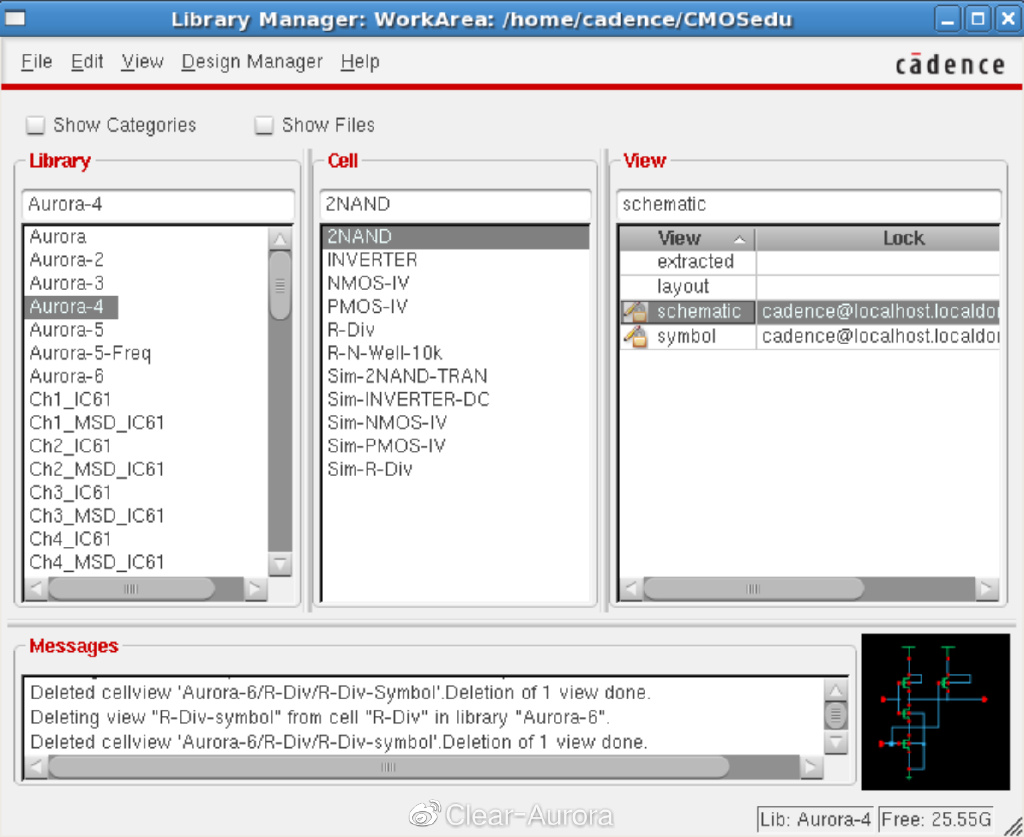Select the Aurora-3 library
Image resolution: width=1024 pixels, height=837 pixels.
click(x=66, y=283)
